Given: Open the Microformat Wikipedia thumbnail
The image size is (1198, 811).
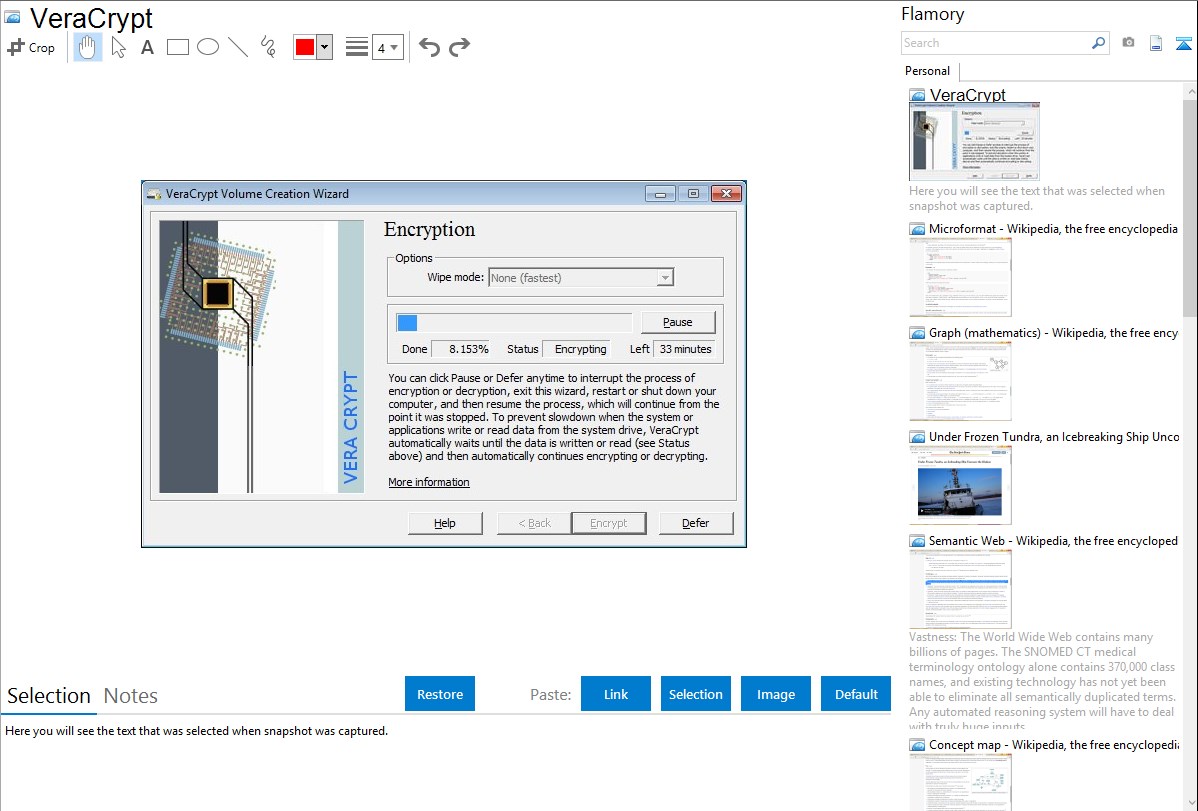Looking at the screenshot, I should coord(960,277).
